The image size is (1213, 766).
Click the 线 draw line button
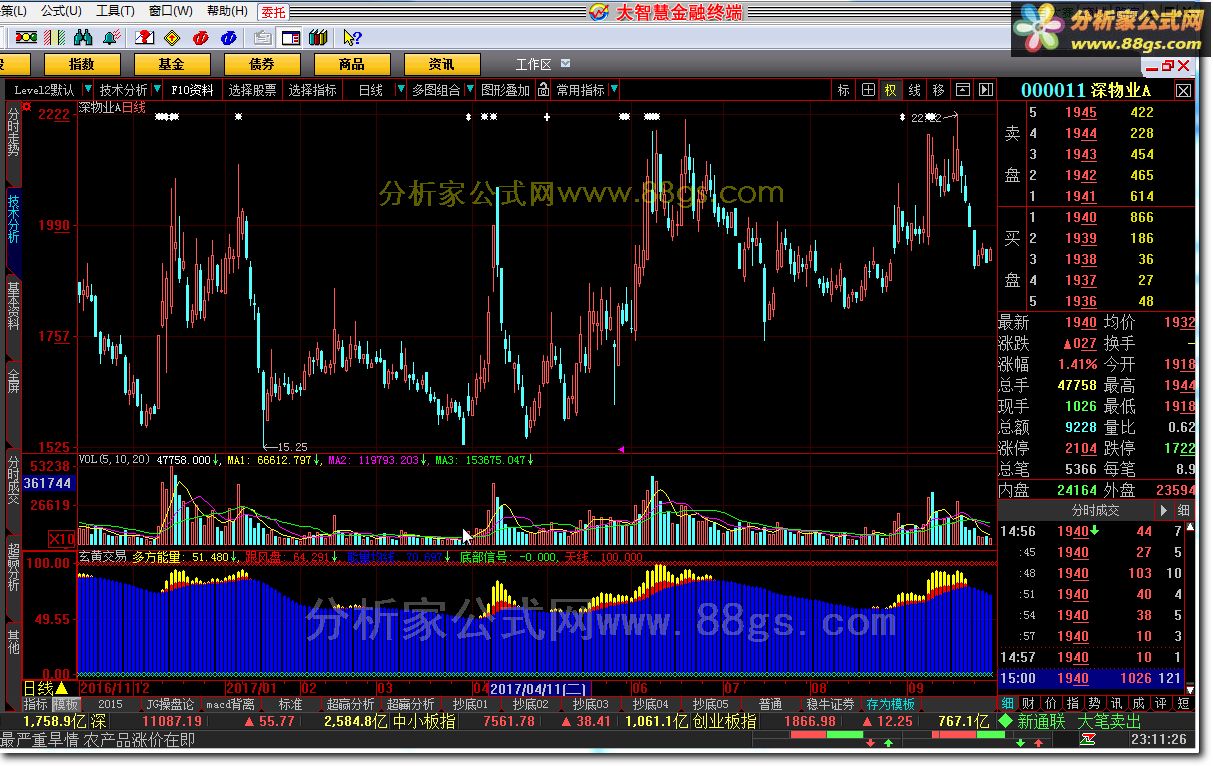[x=914, y=90]
